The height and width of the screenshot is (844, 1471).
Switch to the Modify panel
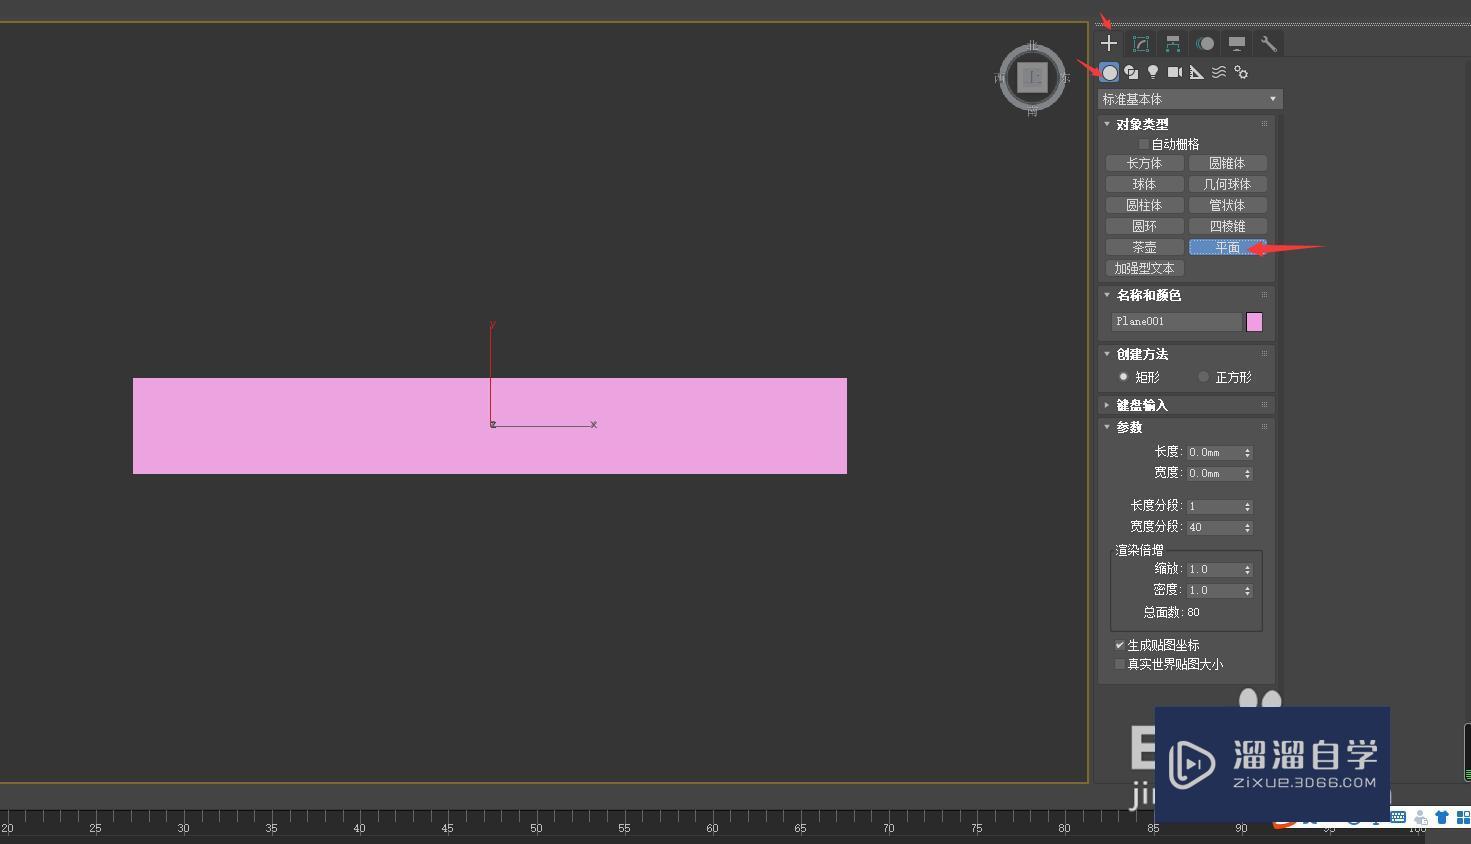(x=1140, y=43)
